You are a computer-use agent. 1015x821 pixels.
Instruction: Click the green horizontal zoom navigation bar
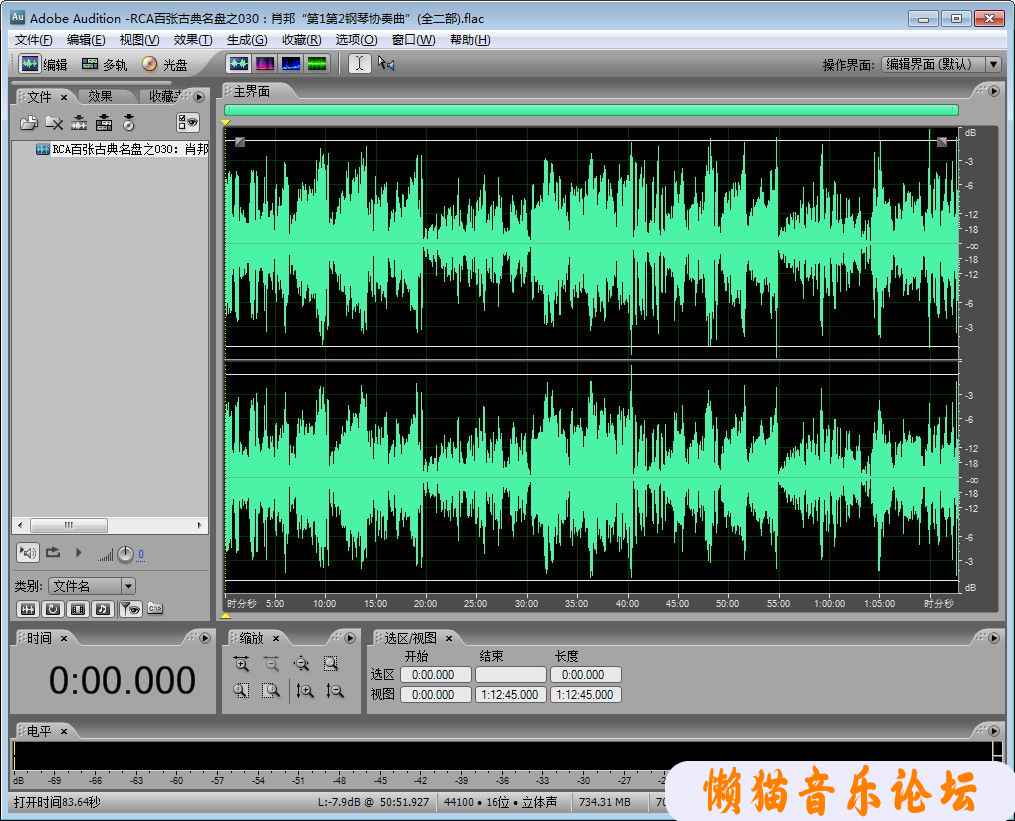coord(591,110)
